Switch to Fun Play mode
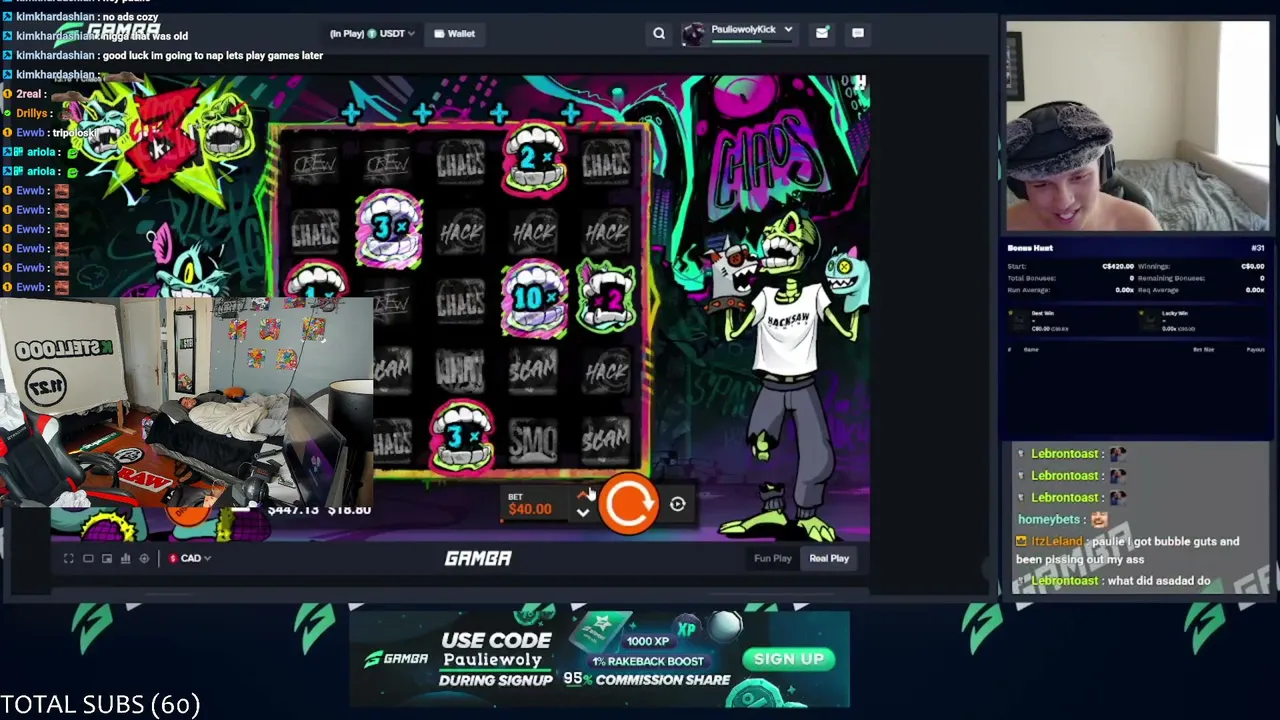This screenshot has height=720, width=1280. (772, 558)
